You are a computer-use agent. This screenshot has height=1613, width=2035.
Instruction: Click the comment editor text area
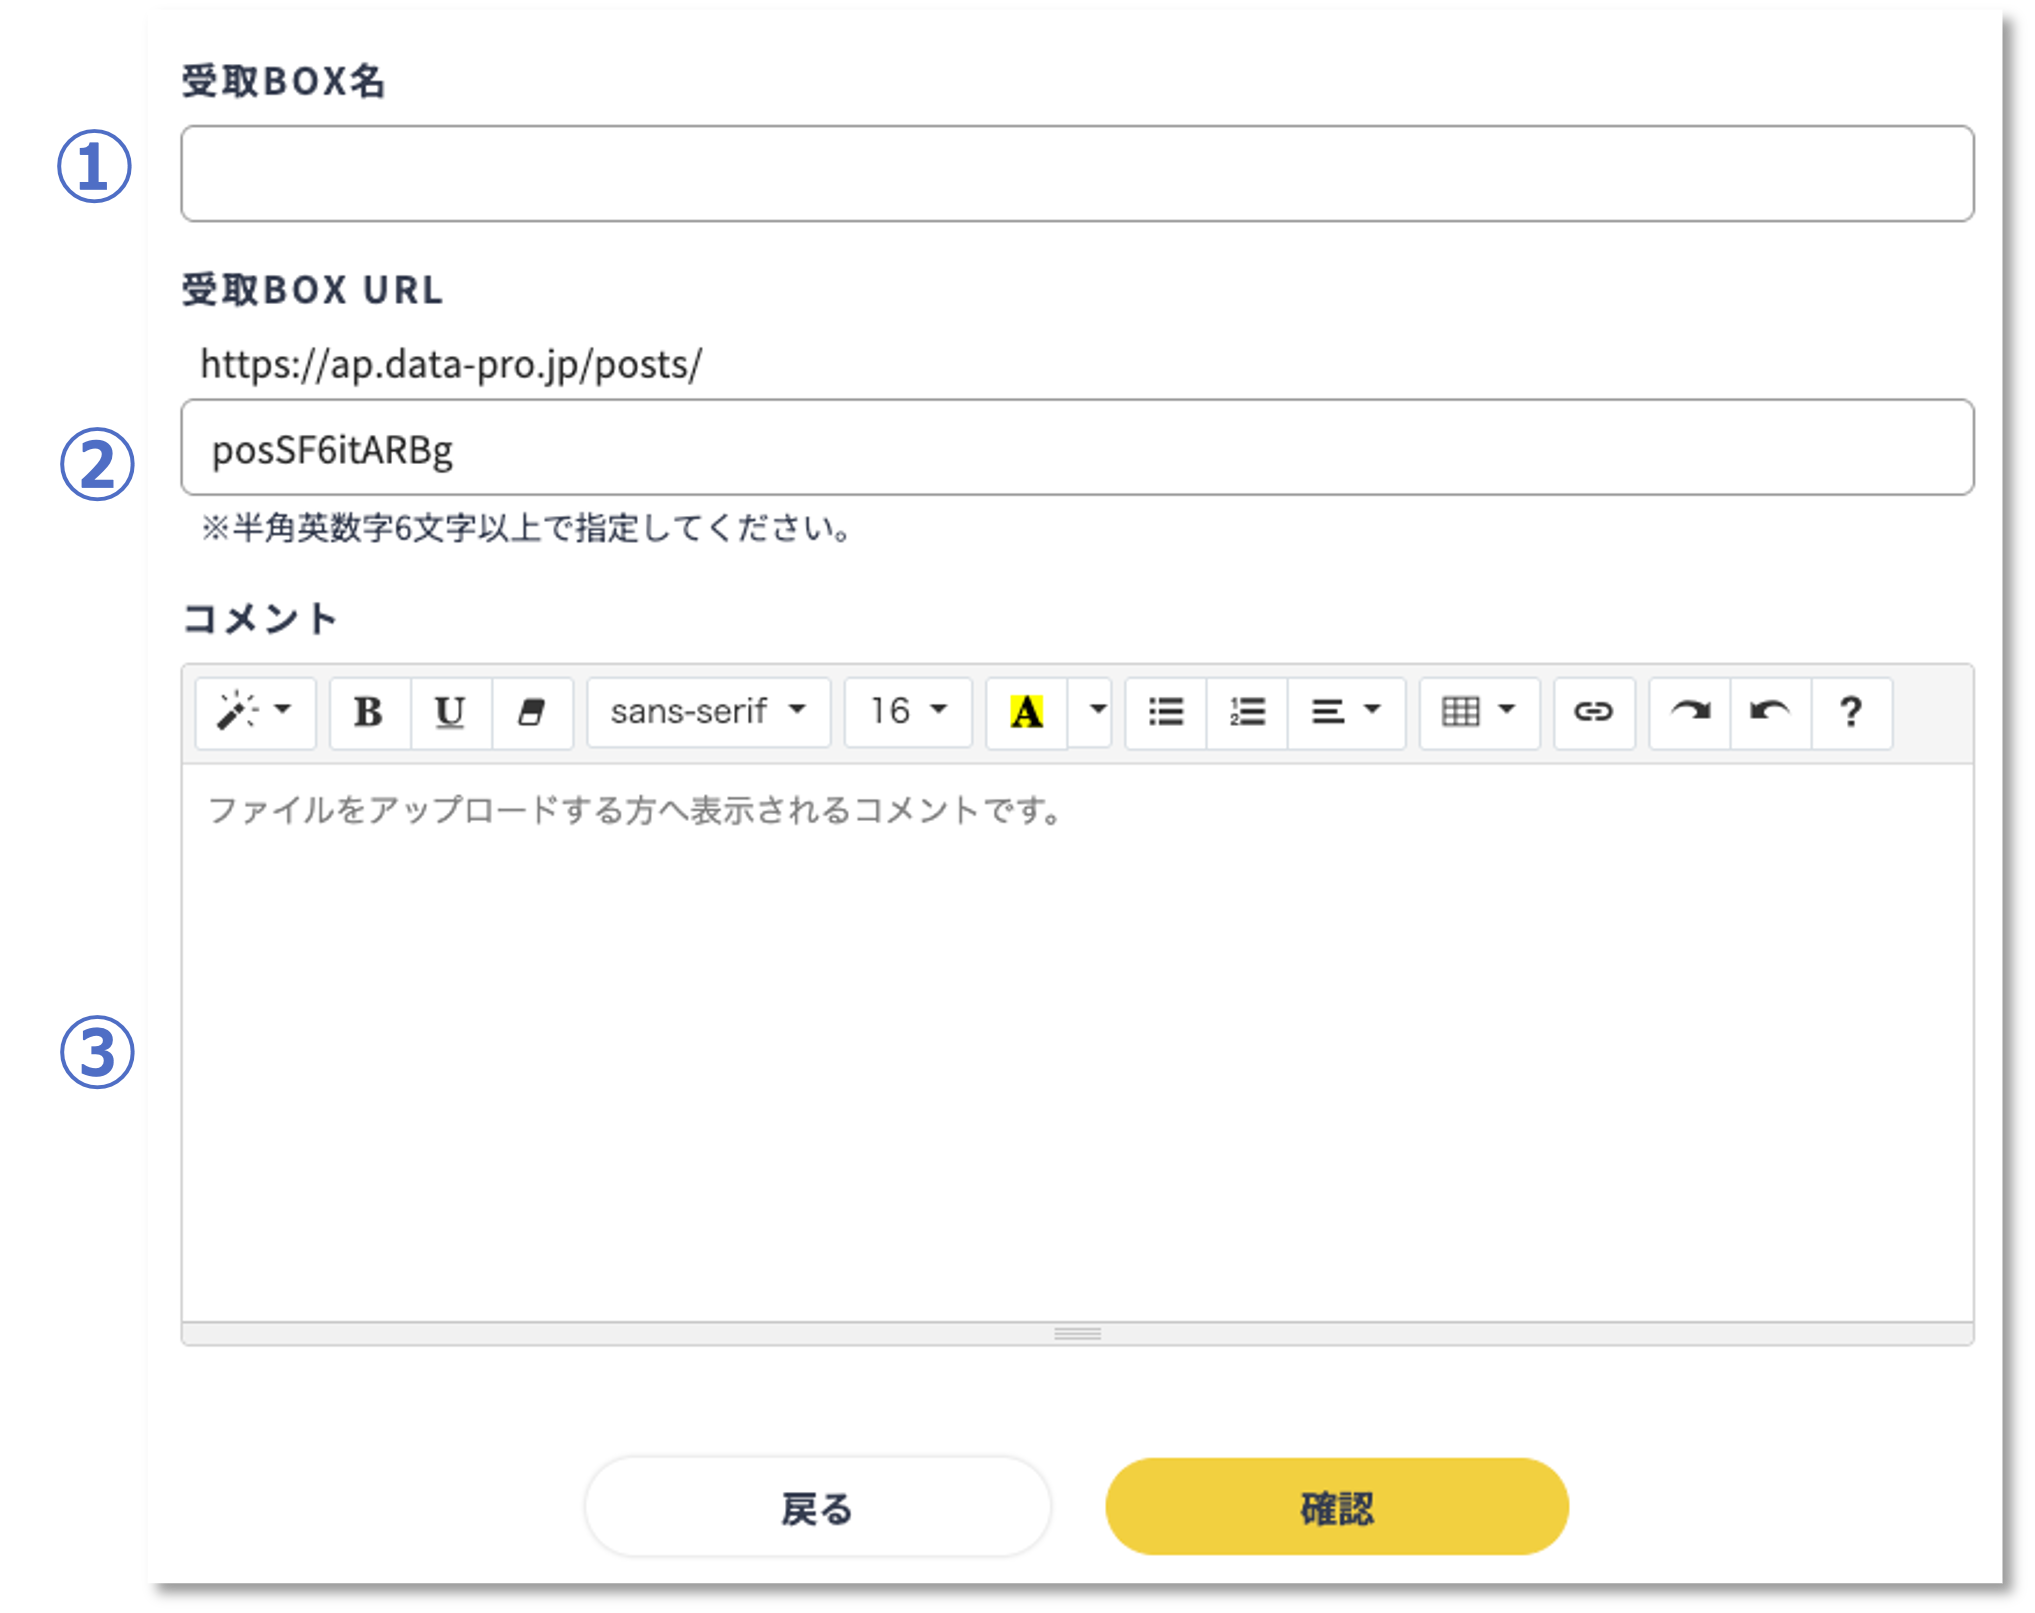tap(1077, 1040)
